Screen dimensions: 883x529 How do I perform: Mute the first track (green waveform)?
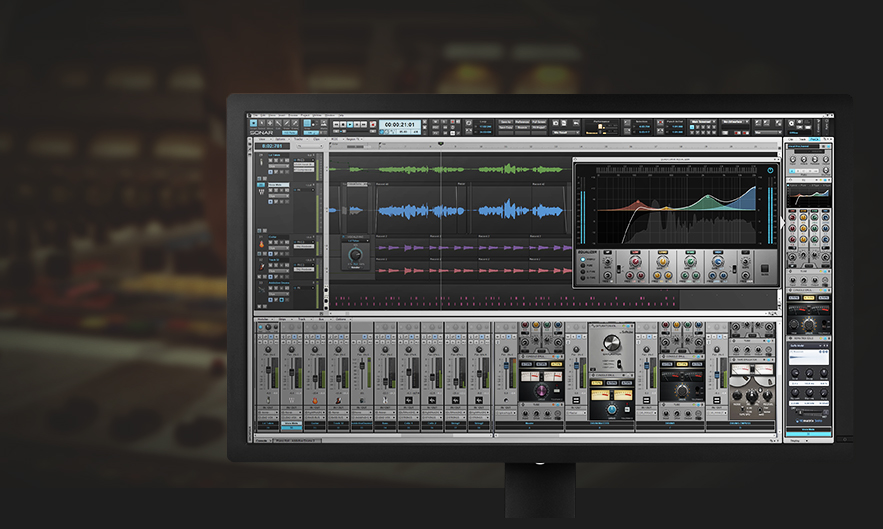coord(270,161)
